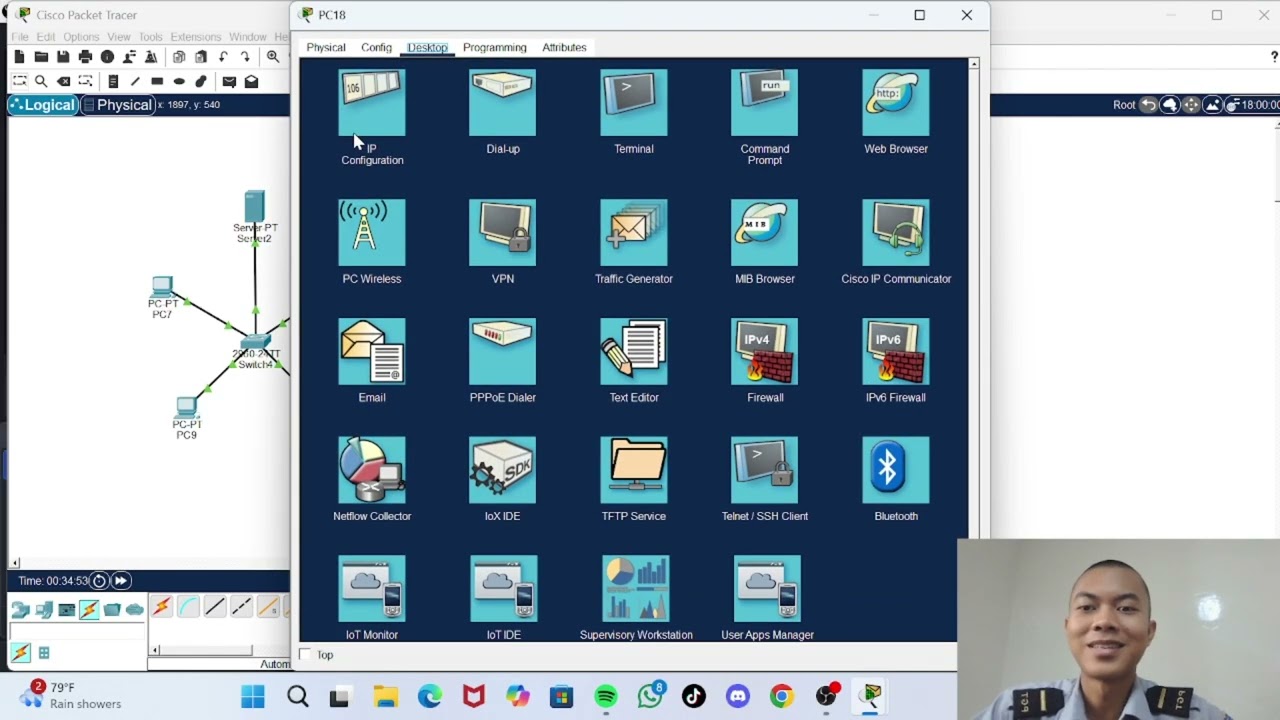This screenshot has width=1280, height=720.
Task: Launch the Netflow Collector
Action: coord(372,469)
